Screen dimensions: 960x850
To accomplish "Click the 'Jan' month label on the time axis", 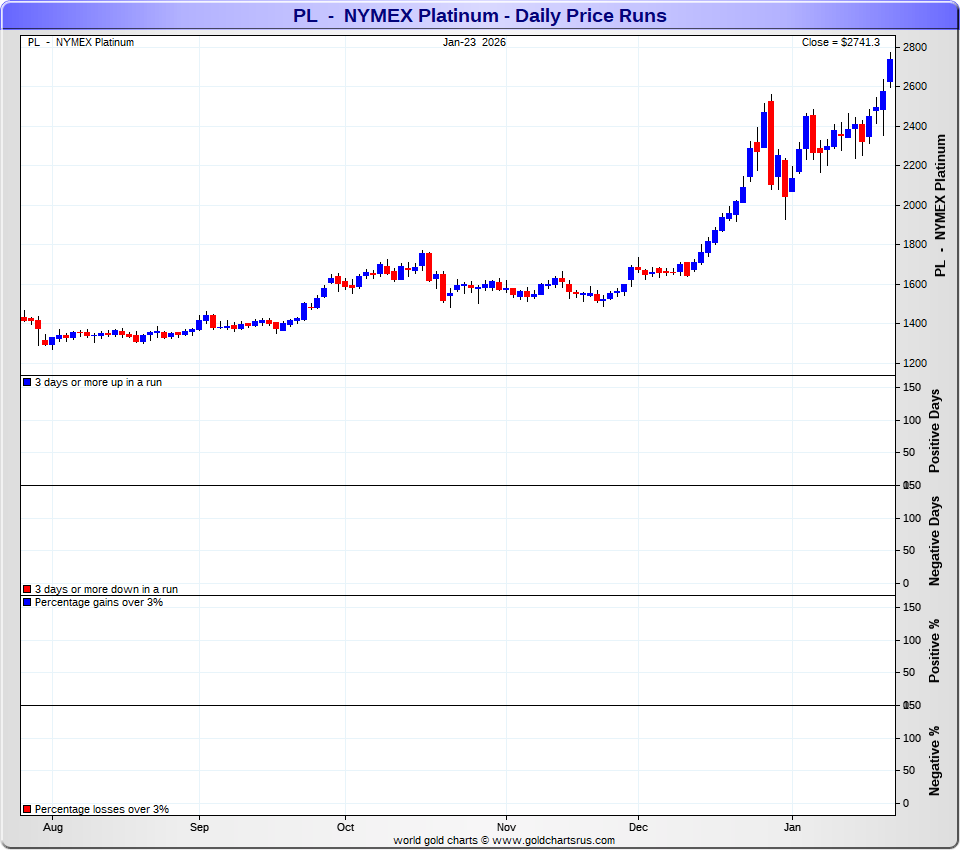I will click(x=792, y=827).
